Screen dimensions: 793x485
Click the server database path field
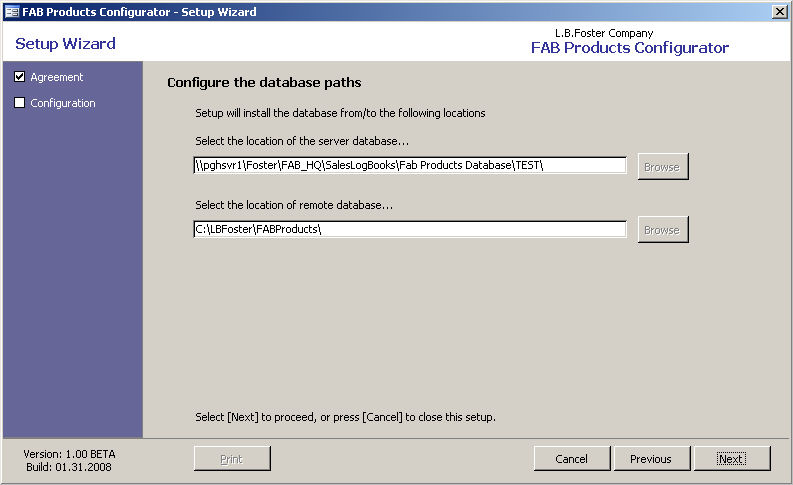(410, 165)
